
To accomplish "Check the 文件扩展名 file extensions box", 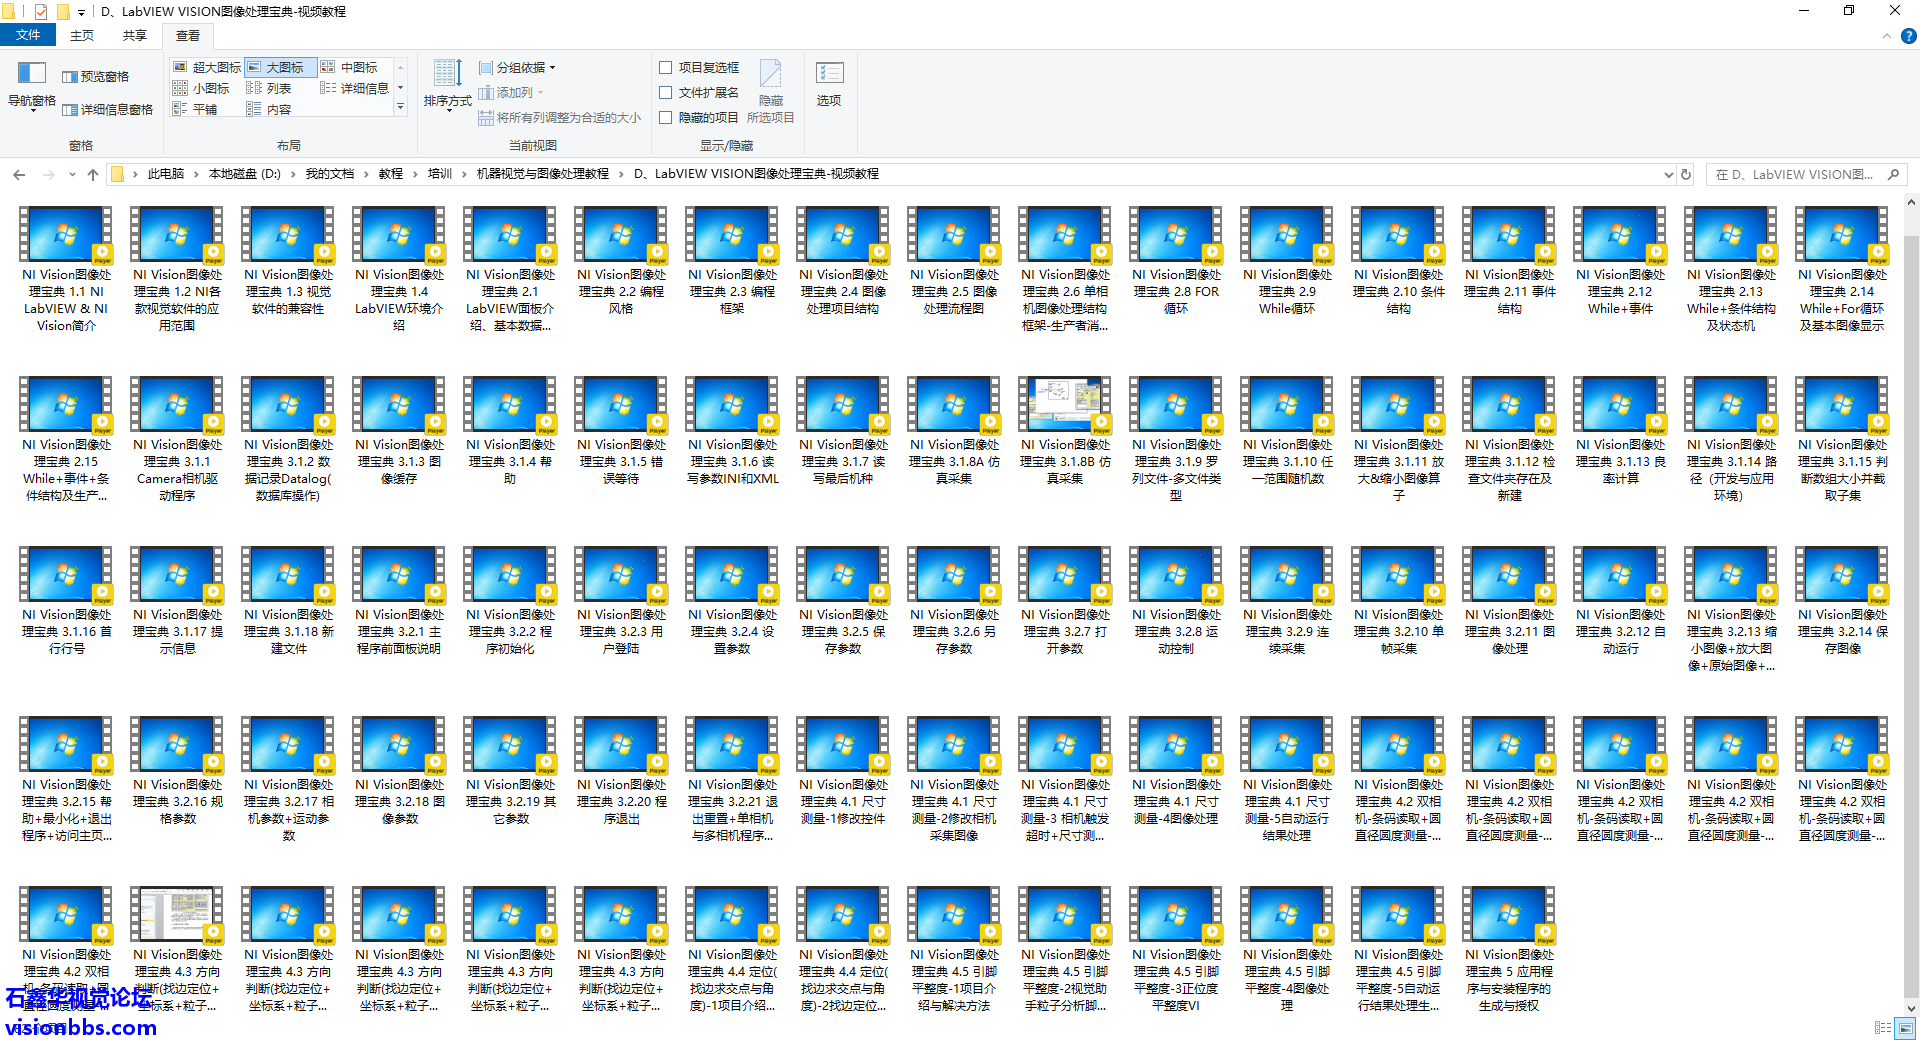I will 666,92.
